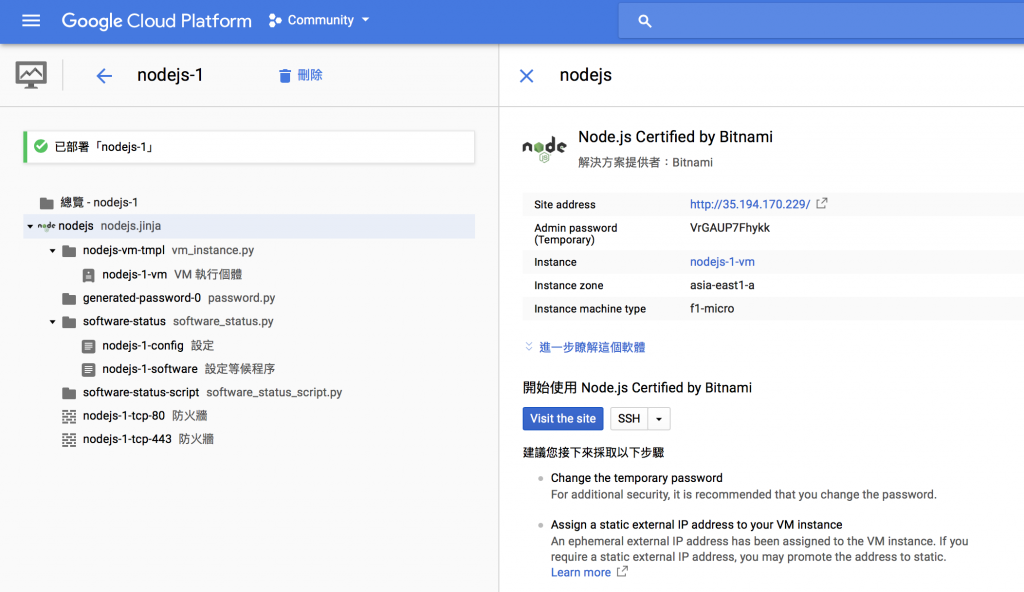Viewport: 1024px width, 592px height.
Task: Click the Google Cloud Platform title
Action: tap(157, 21)
